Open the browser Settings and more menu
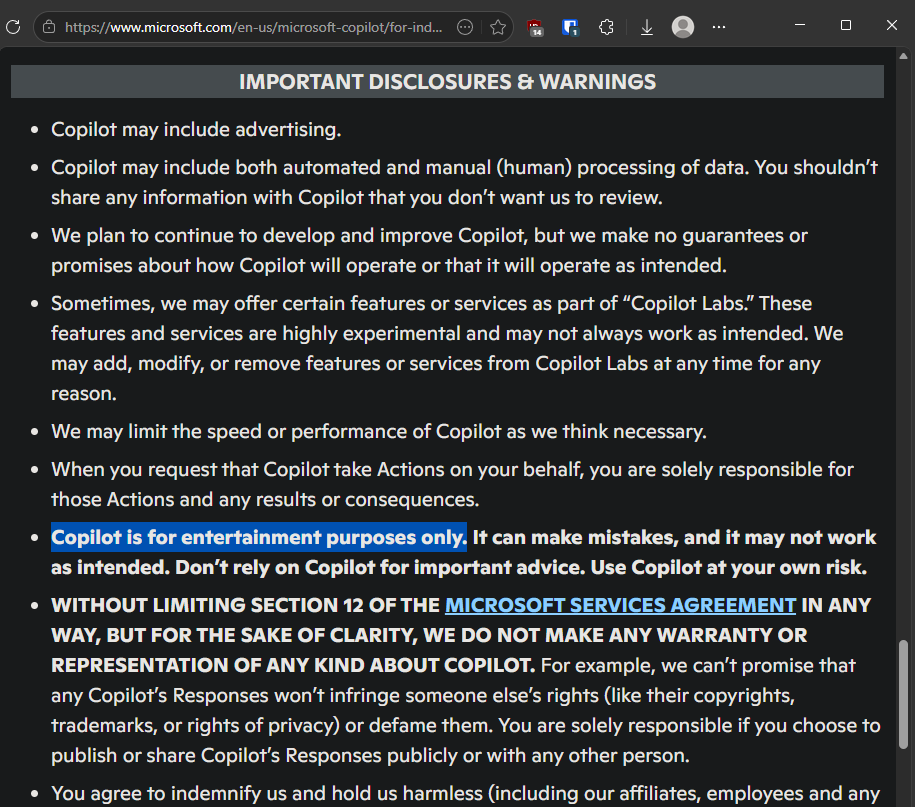 pyautogui.click(x=719, y=27)
